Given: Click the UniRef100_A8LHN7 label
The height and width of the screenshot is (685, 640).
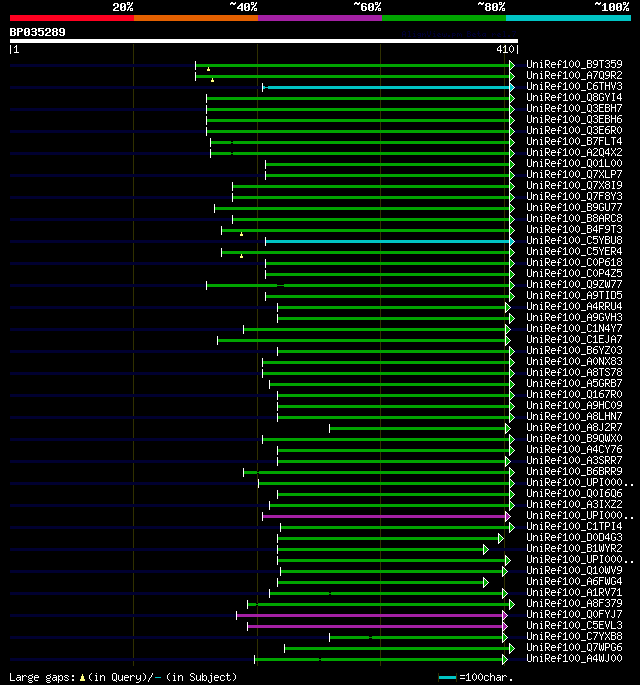Looking at the screenshot, I should 574,416.
